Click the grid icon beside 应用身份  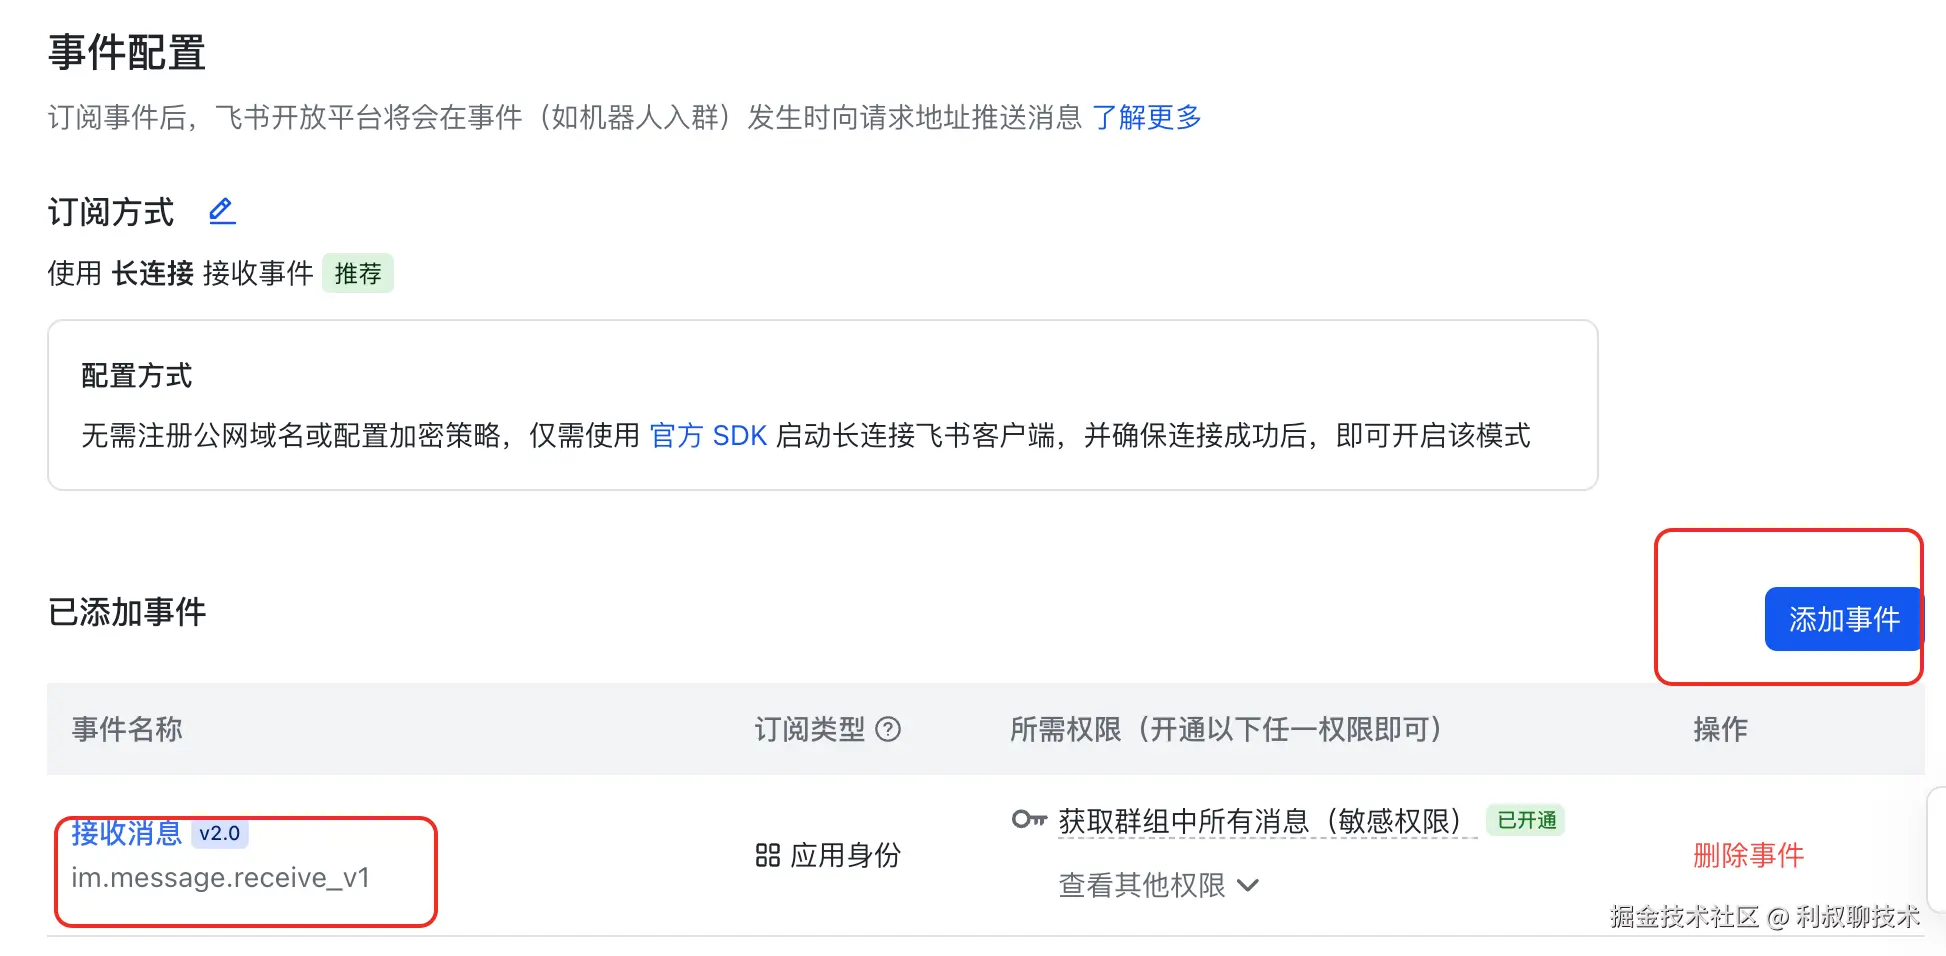(767, 855)
